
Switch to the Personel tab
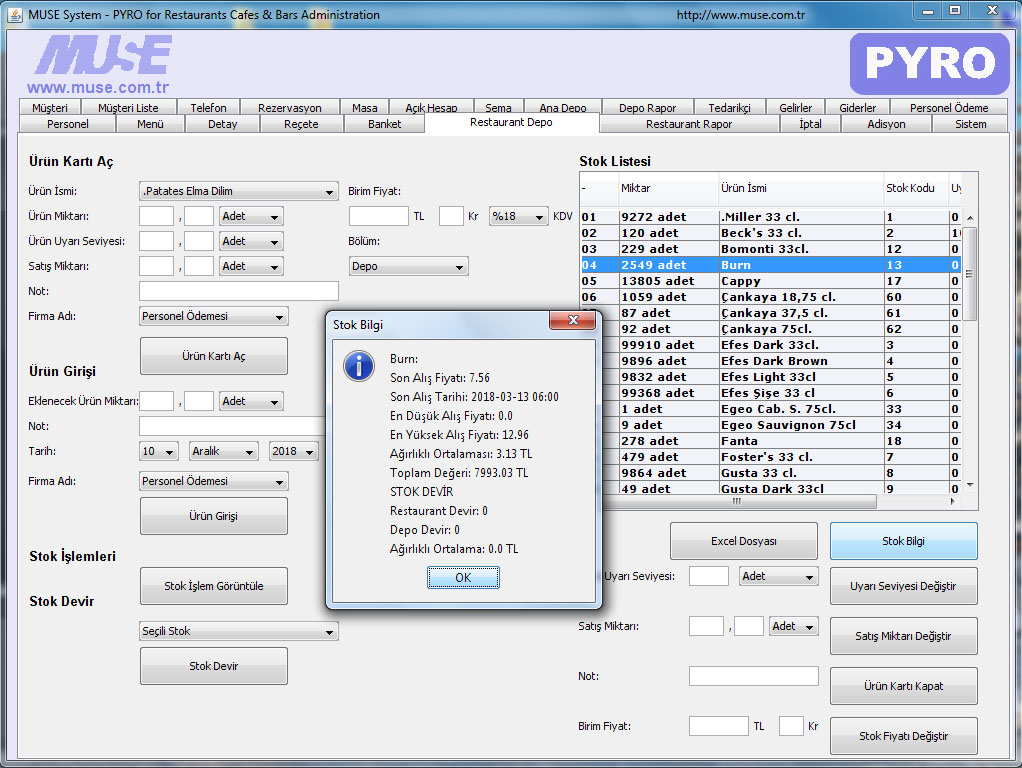click(68, 124)
